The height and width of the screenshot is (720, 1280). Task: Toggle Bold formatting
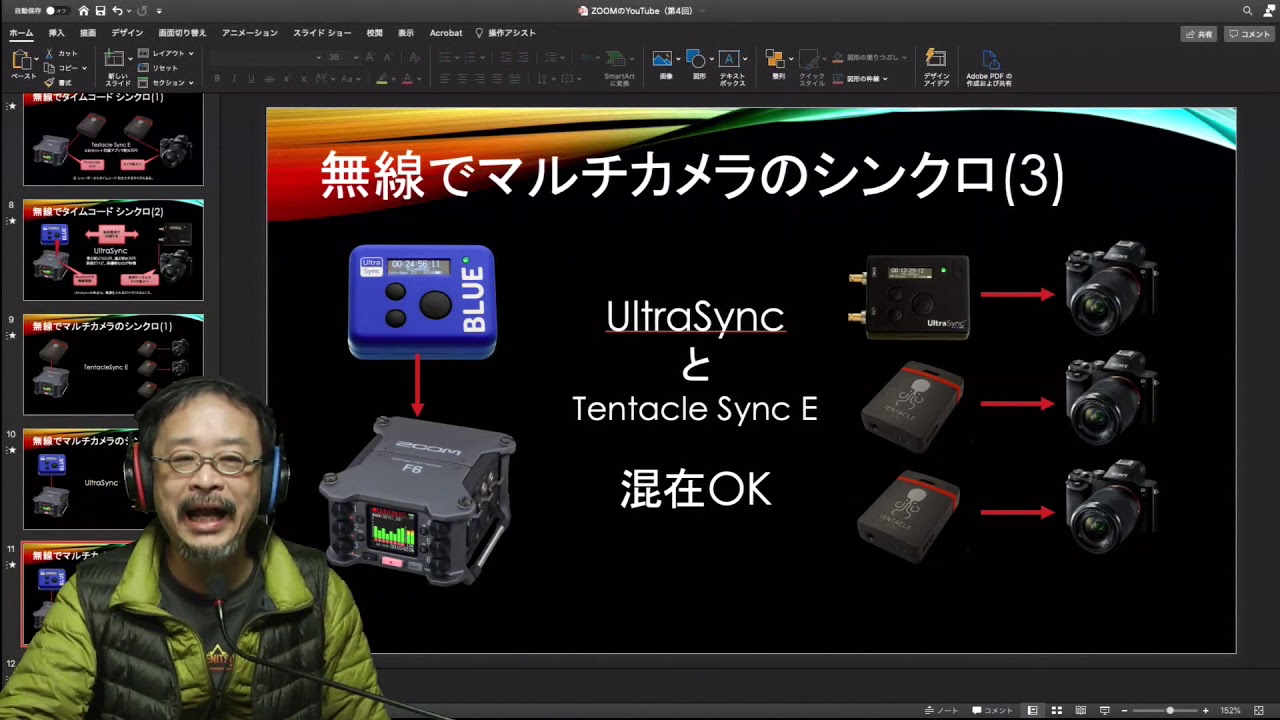pos(218,78)
